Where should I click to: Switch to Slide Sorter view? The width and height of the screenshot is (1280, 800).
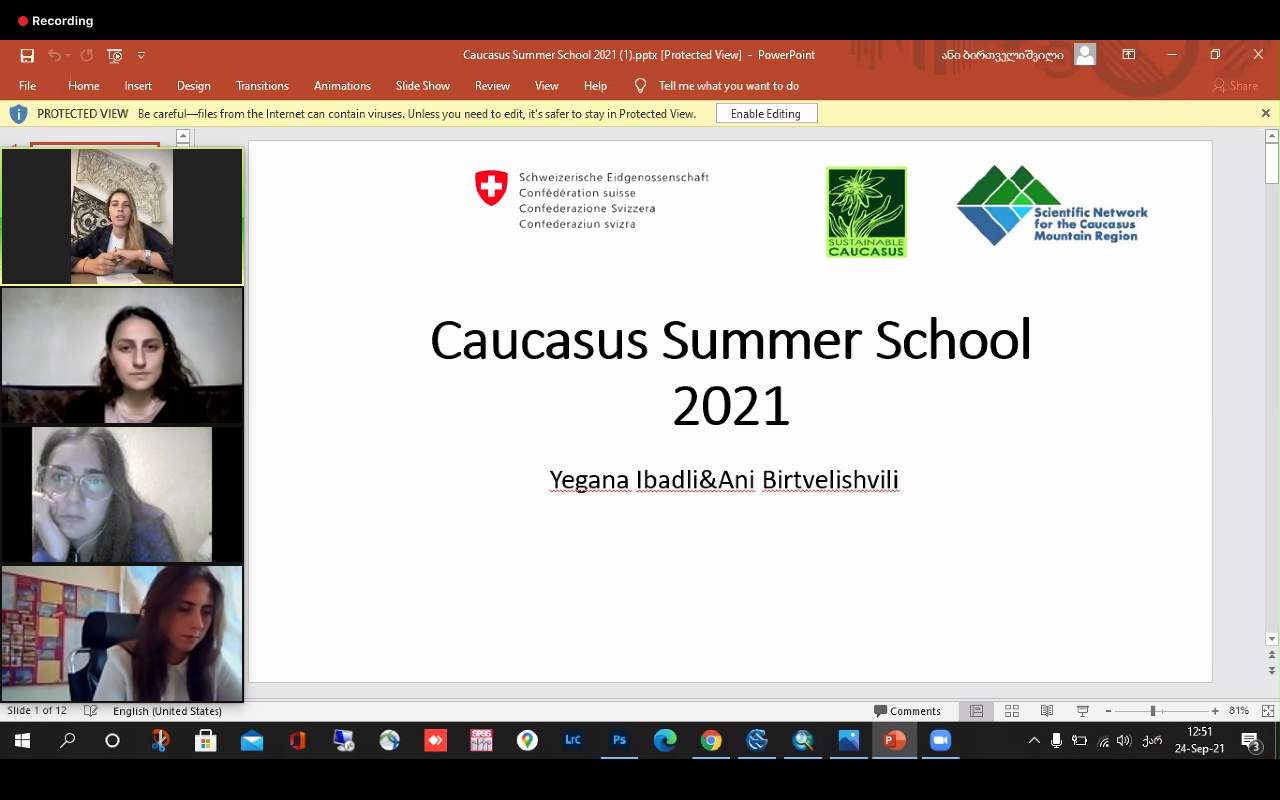(x=1012, y=711)
